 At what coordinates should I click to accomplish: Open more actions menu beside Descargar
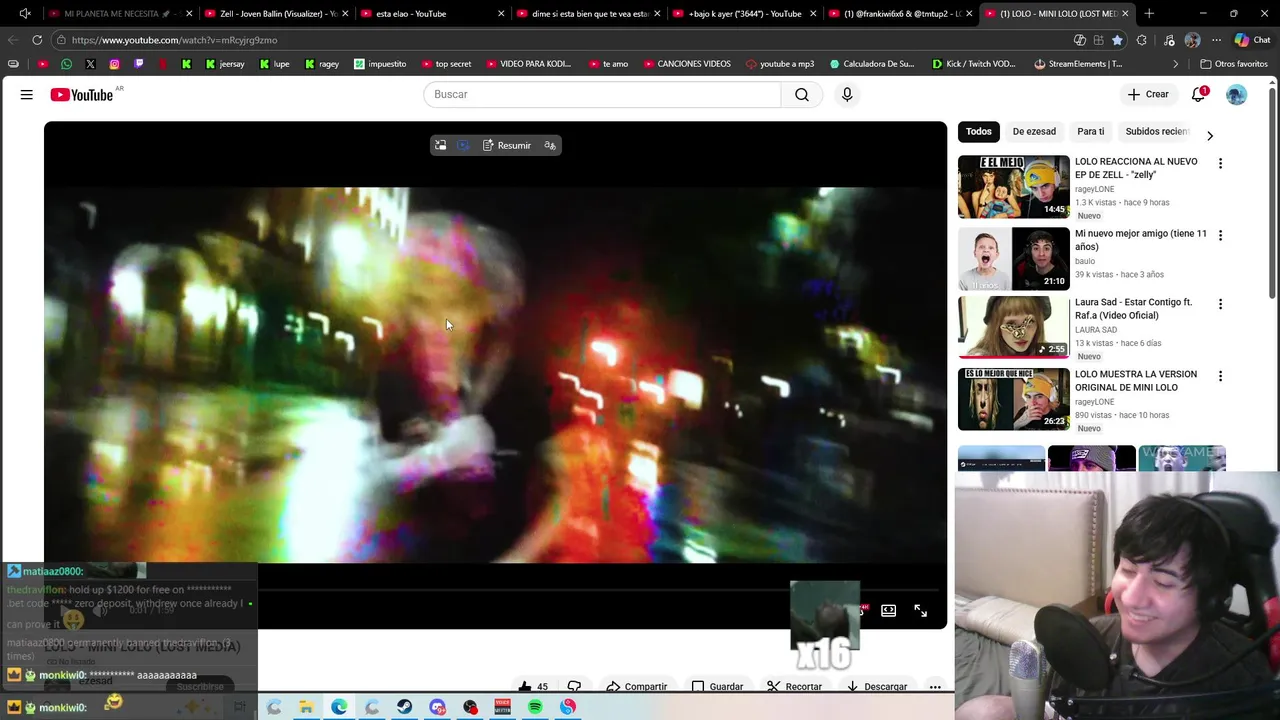click(935, 687)
